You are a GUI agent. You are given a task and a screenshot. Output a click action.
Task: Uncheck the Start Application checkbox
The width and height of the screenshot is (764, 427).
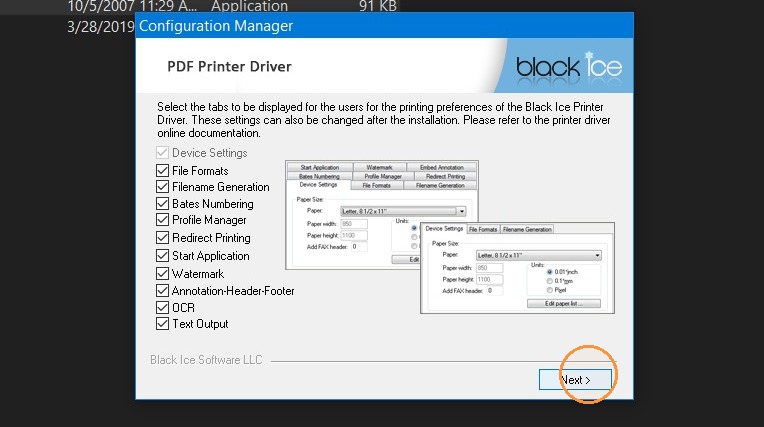(162, 256)
